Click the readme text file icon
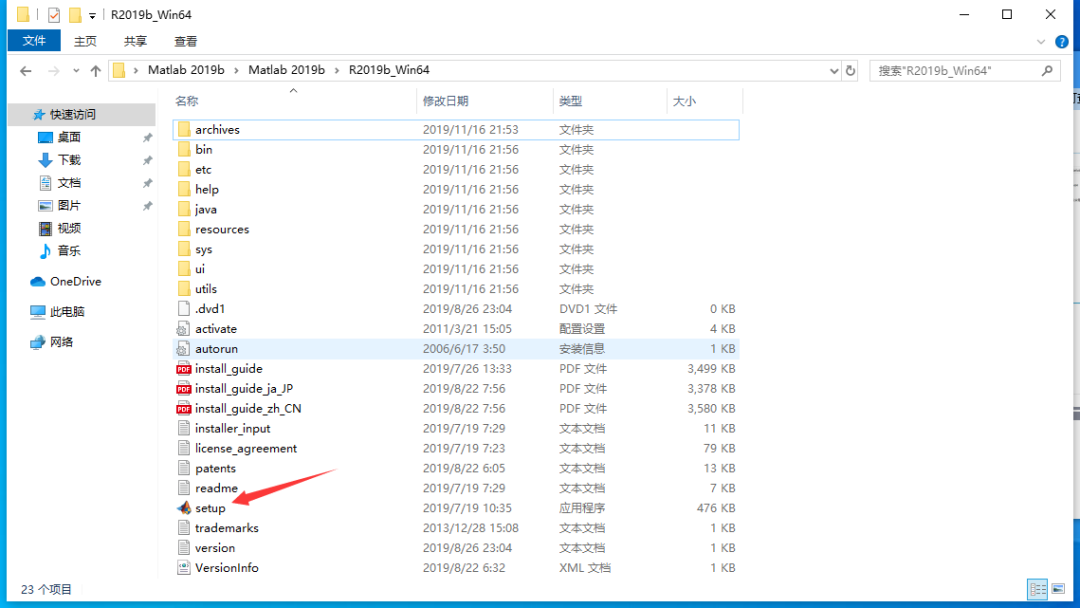This screenshot has width=1080, height=608. [183, 488]
